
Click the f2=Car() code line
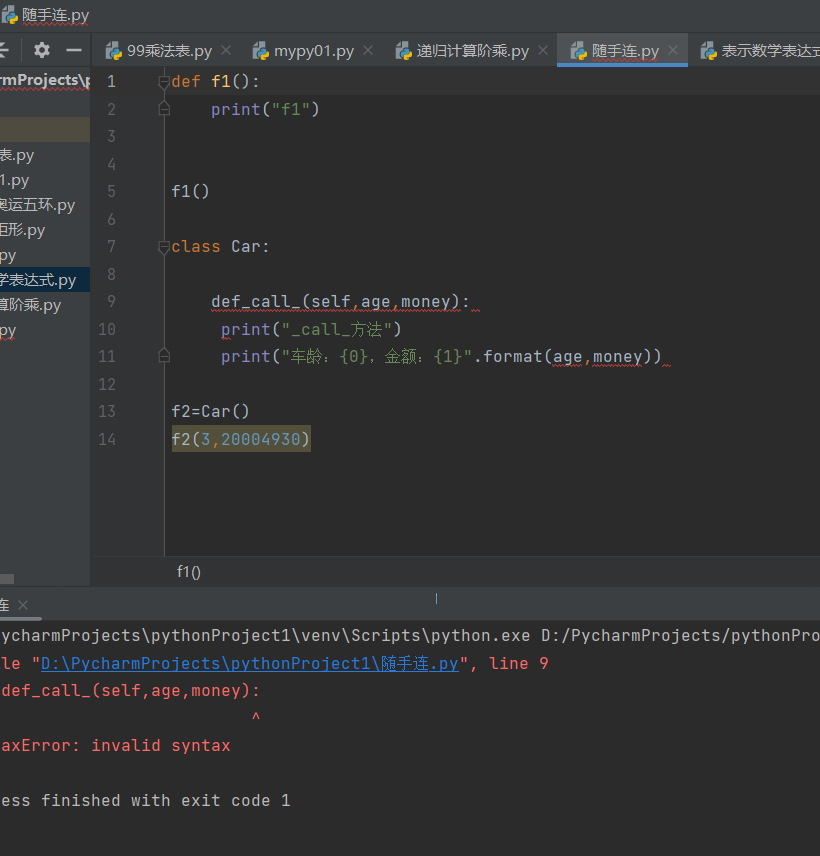coord(210,411)
